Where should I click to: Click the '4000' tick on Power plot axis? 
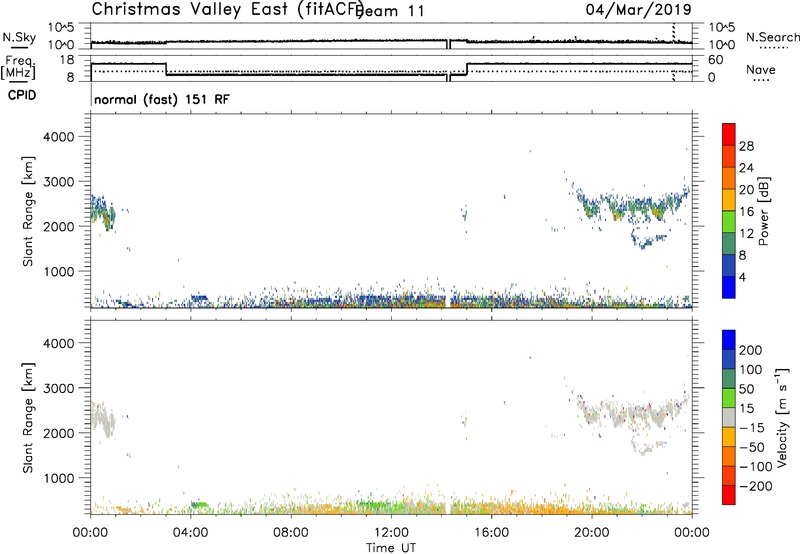pos(58,137)
